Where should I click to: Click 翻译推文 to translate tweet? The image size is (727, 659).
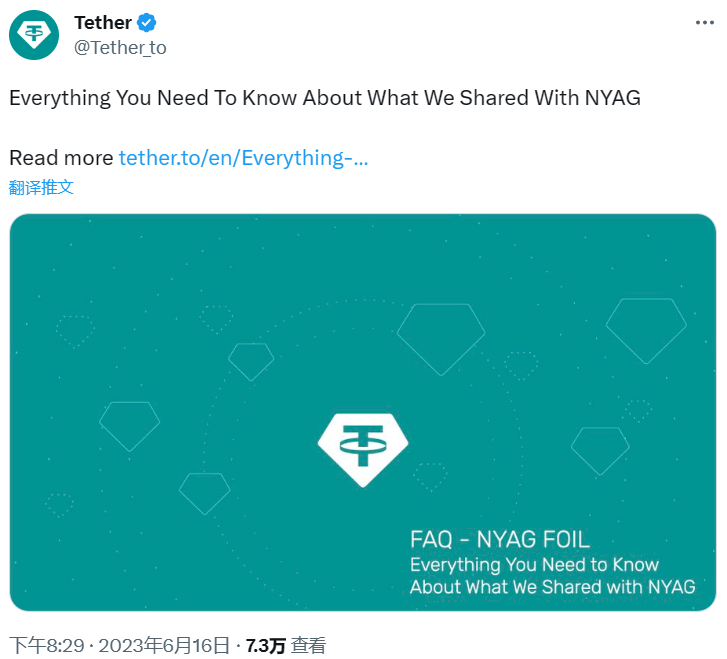click(x=41, y=187)
